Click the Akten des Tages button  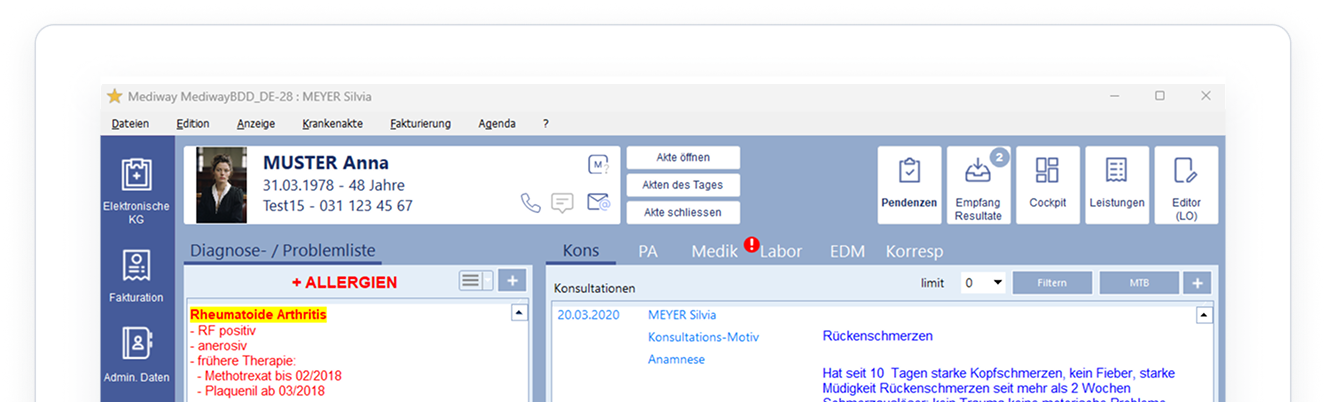[683, 185]
